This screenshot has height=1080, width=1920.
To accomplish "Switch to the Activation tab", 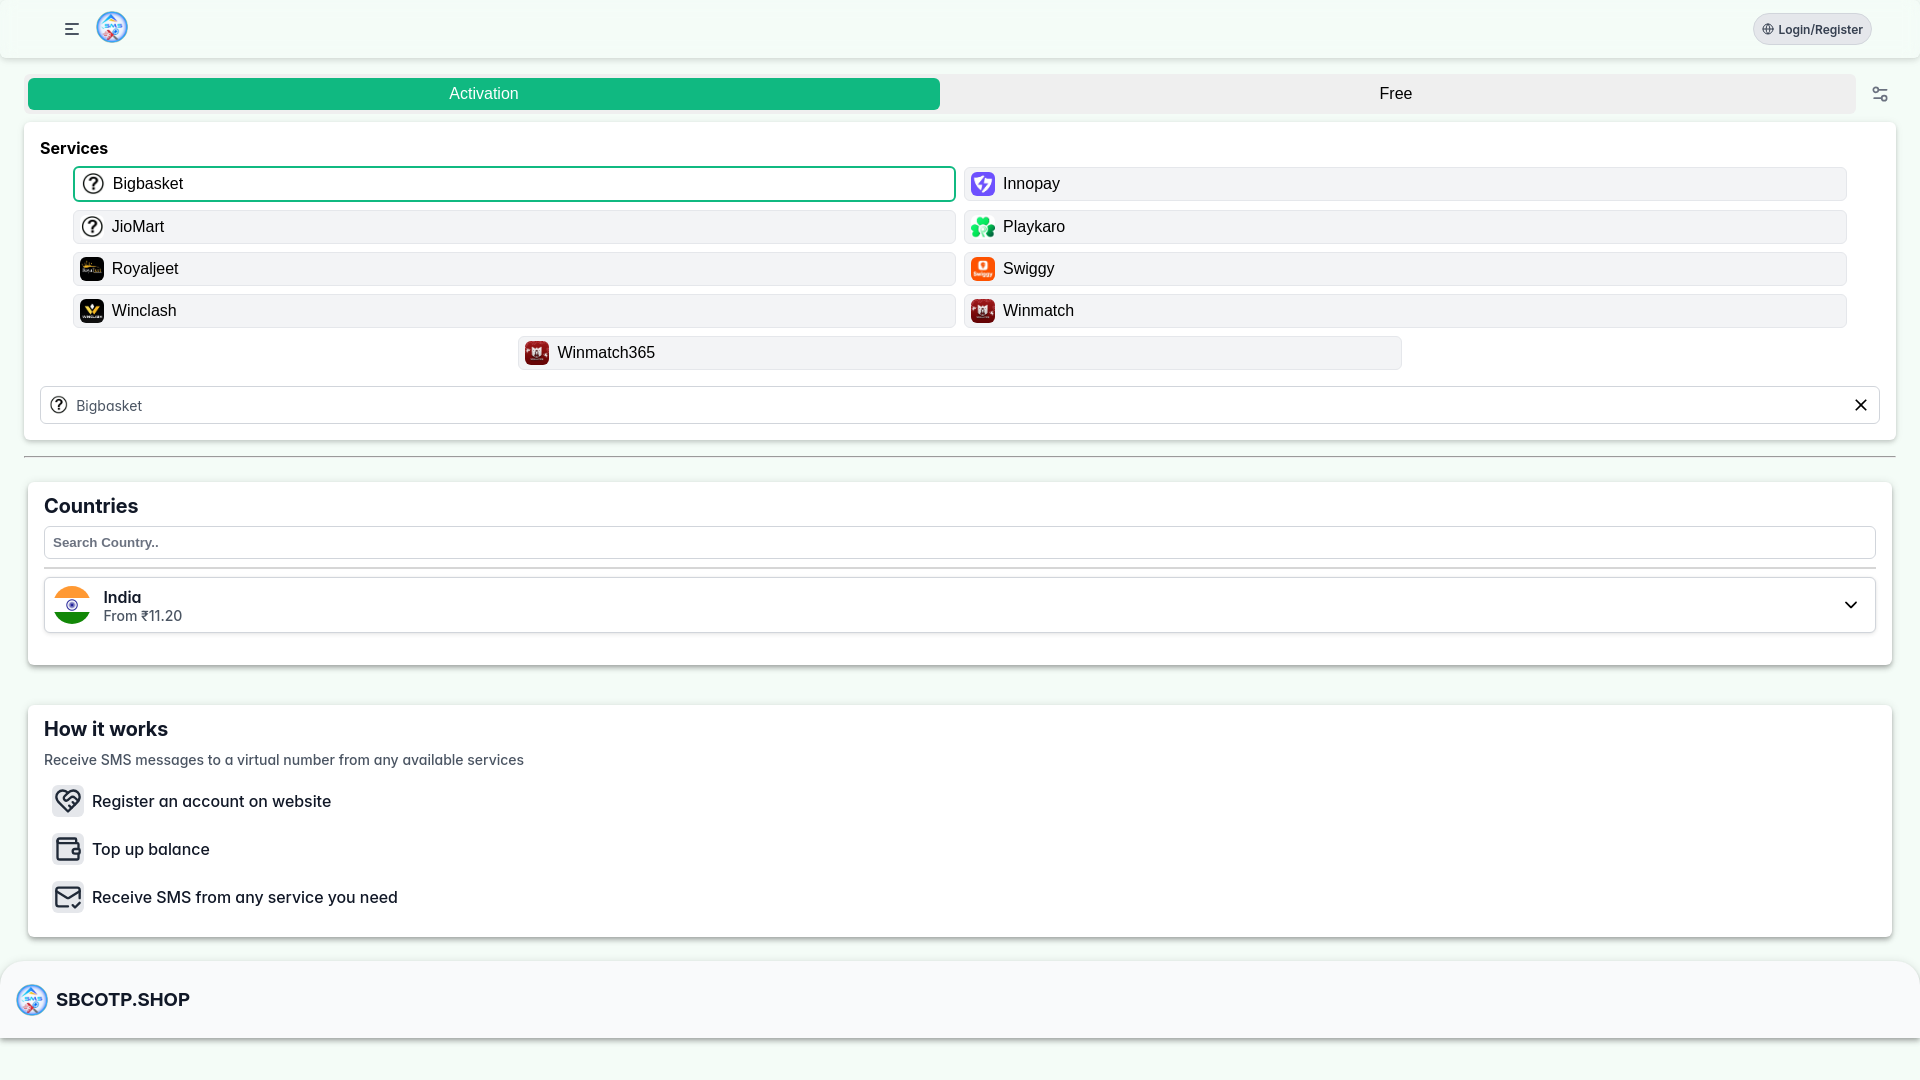I will [484, 94].
